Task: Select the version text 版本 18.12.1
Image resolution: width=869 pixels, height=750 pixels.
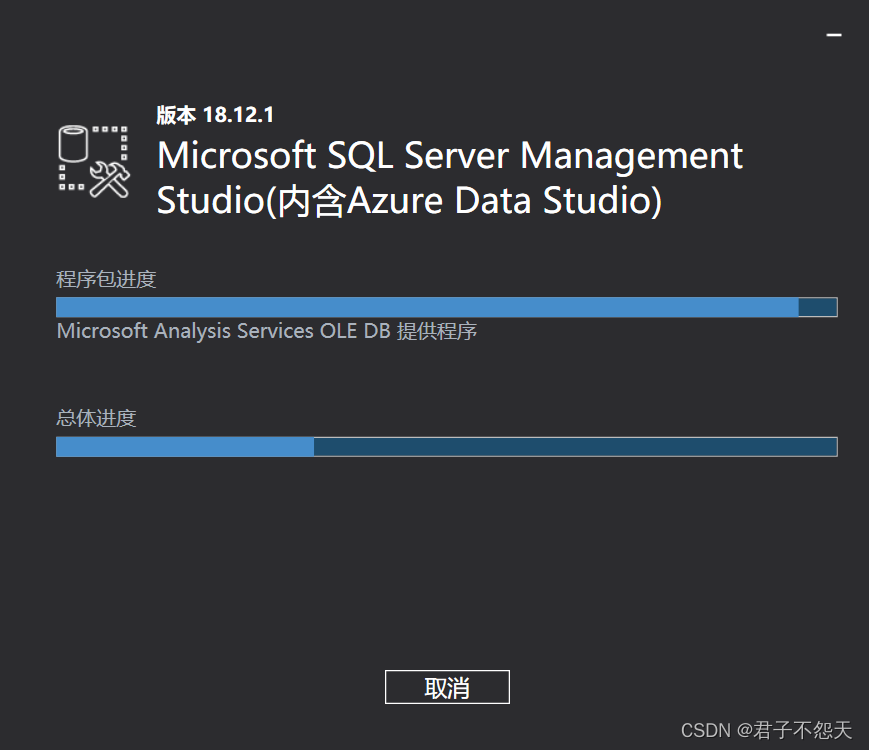Action: (215, 115)
